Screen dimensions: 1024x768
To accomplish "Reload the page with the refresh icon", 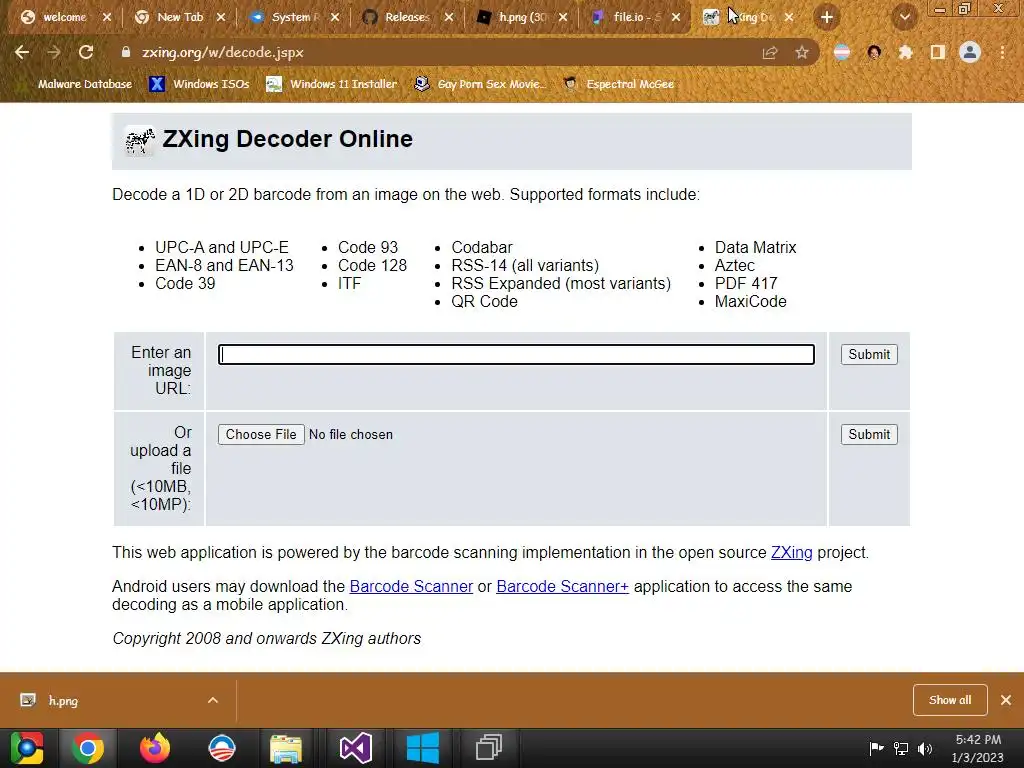I will (86, 52).
